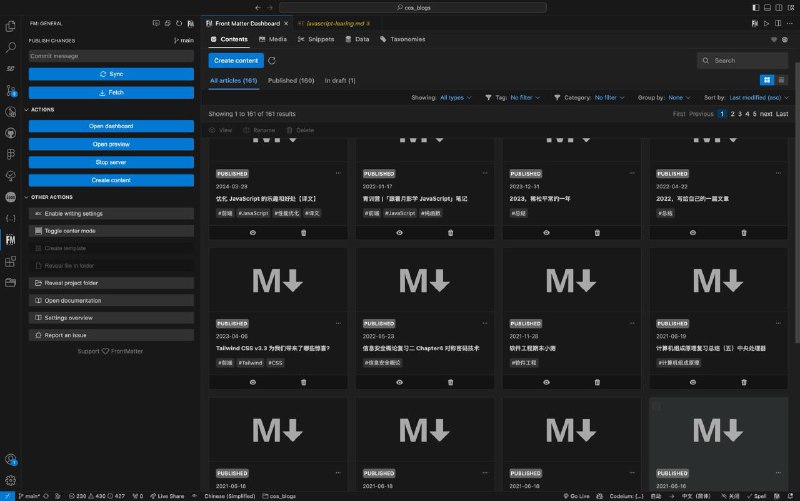Image resolution: width=800 pixels, height=501 pixels.
Task: Switch to grid view layout
Action: tap(767, 79)
